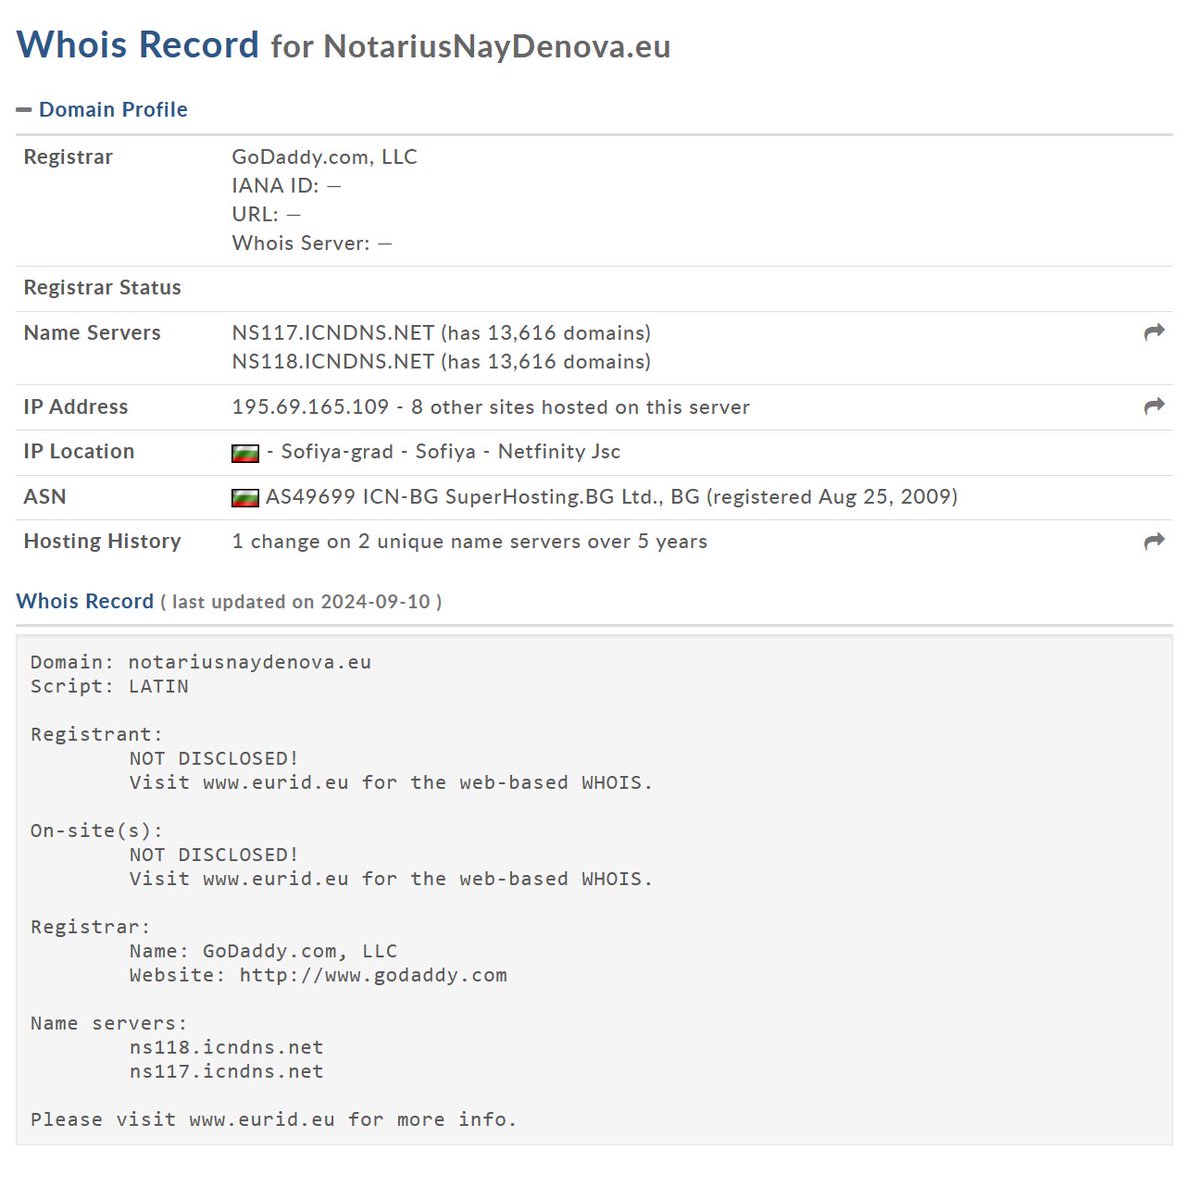Select NOT DISCLOSED! under Registrant
1200x1187 pixels.
(214, 758)
